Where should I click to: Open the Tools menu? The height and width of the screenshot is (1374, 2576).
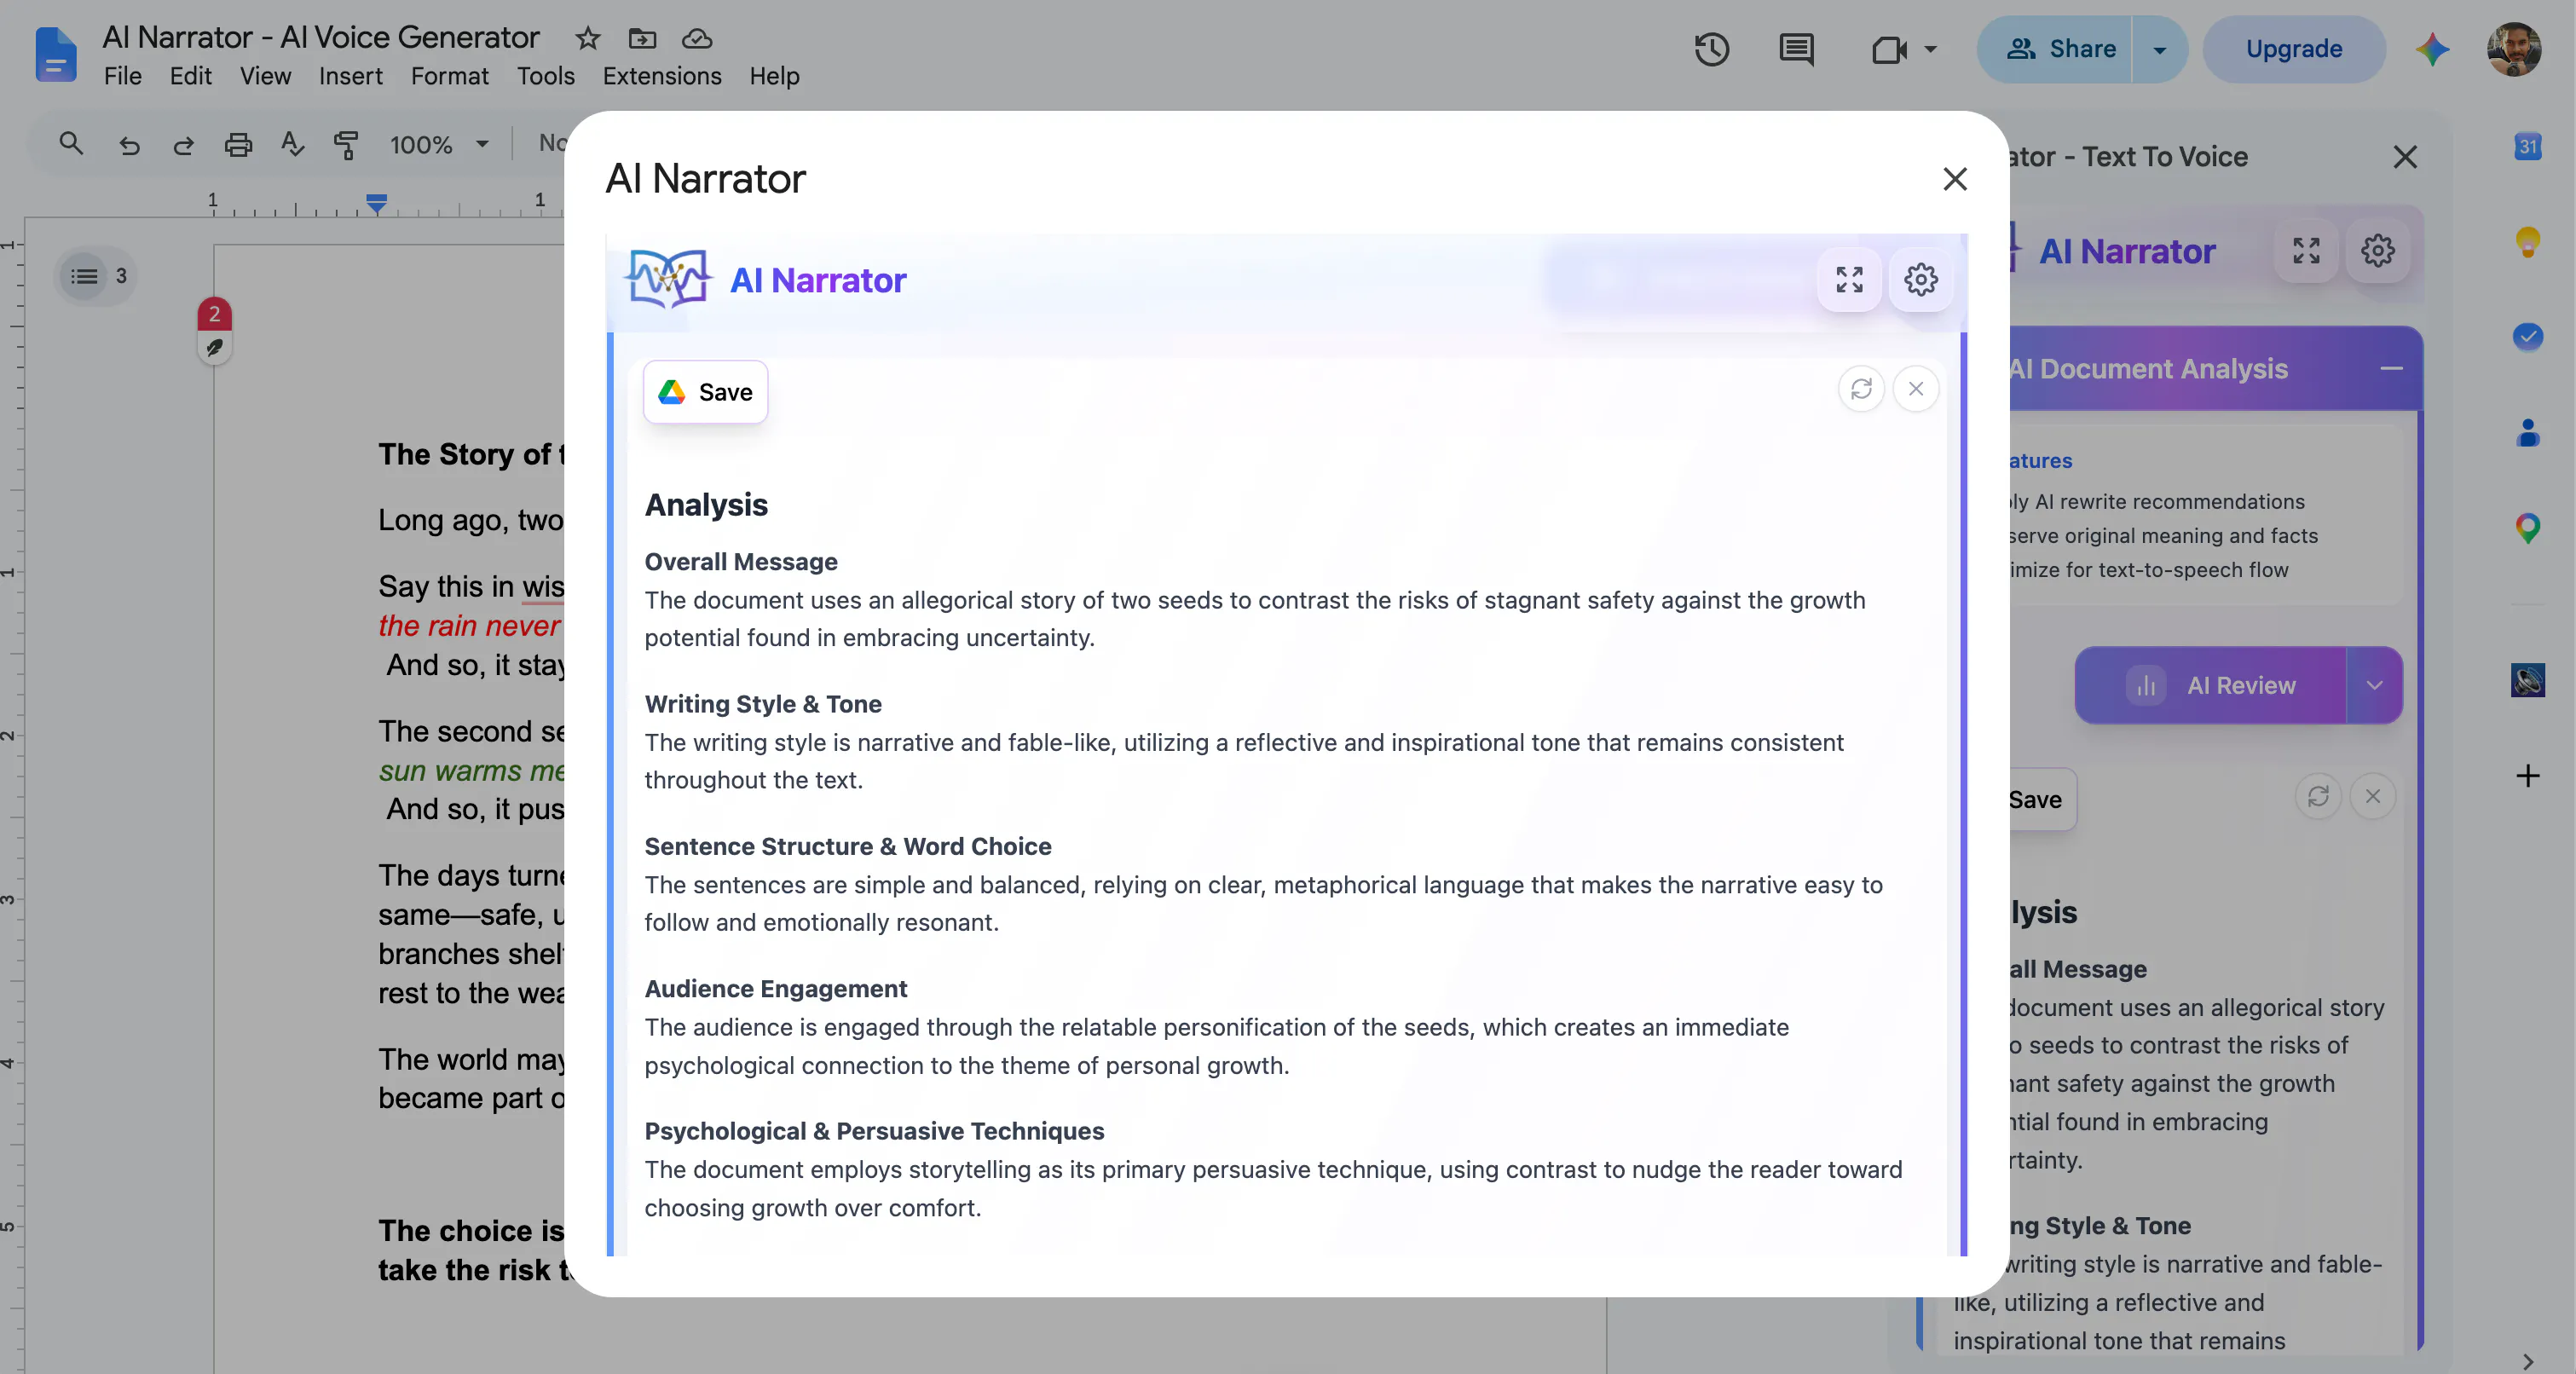pos(545,77)
